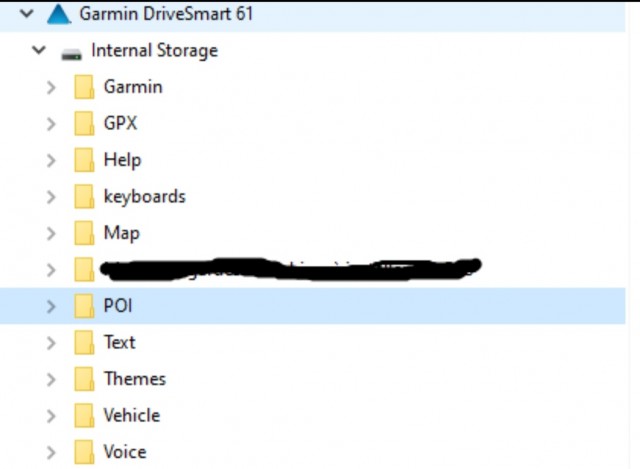Select the GPX folder name
This screenshot has width=640, height=469.
[120, 123]
